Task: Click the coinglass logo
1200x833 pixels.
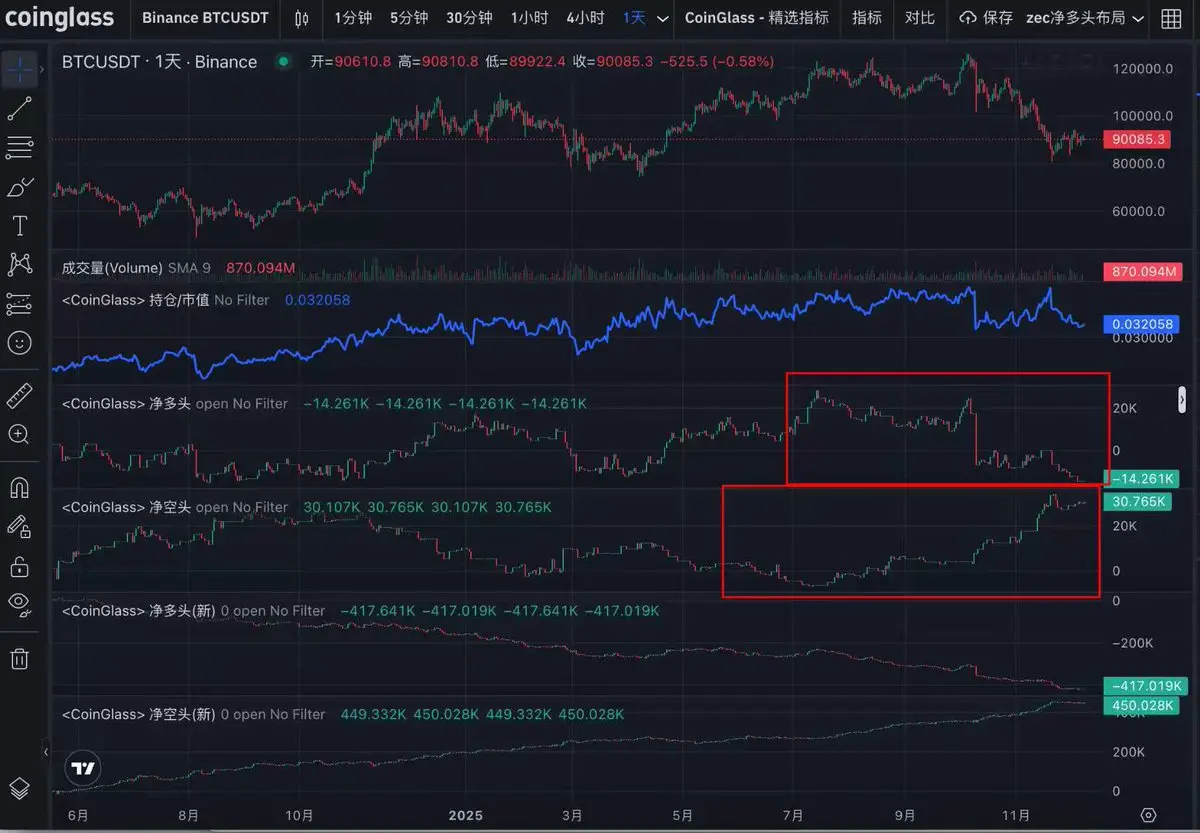Action: coord(61,18)
